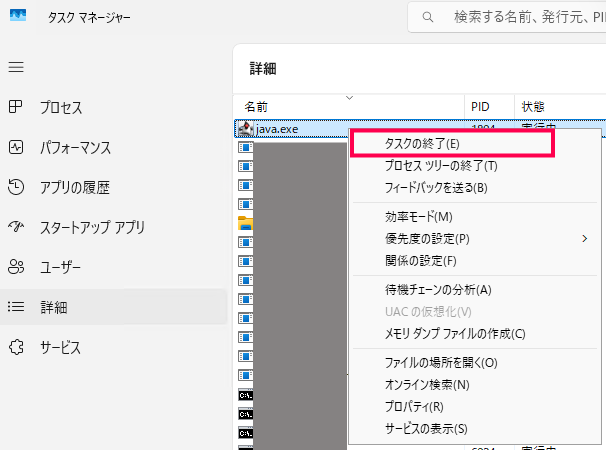Open the パフォーマンス page icon
Image resolution: width=606 pixels, height=450 pixels.
[x=16, y=147]
